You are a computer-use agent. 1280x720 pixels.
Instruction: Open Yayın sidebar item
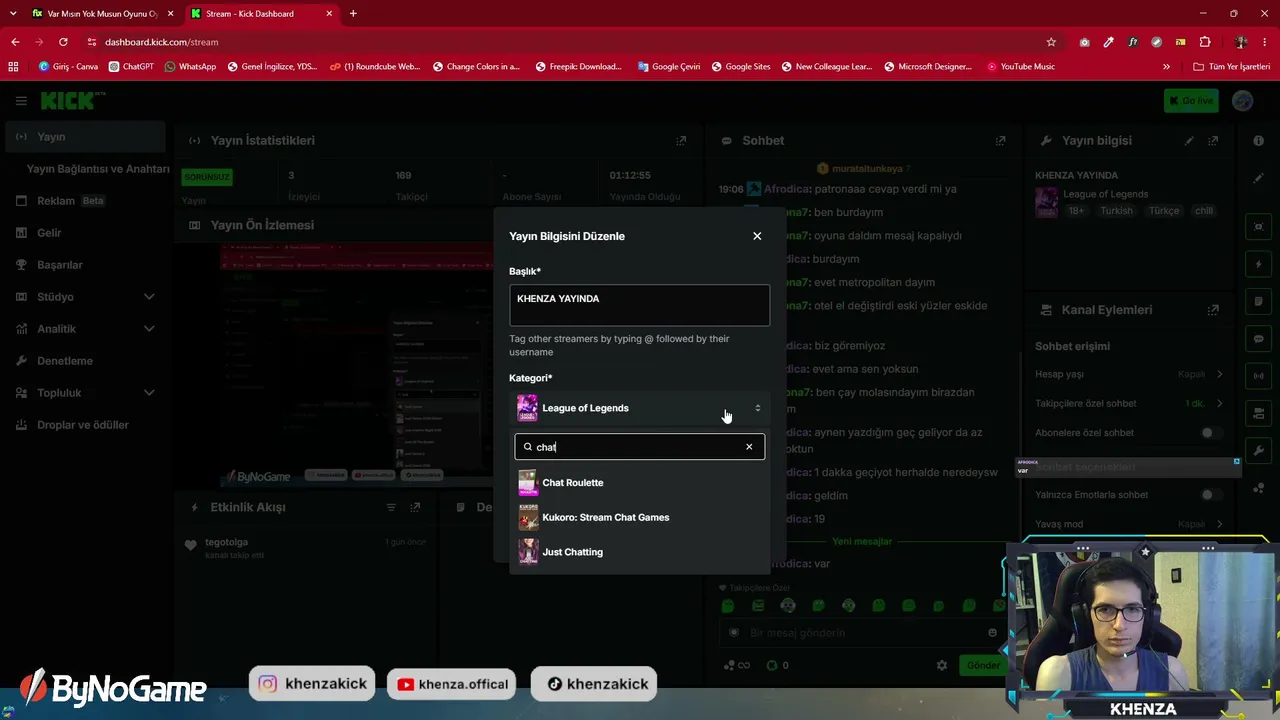tap(84, 137)
